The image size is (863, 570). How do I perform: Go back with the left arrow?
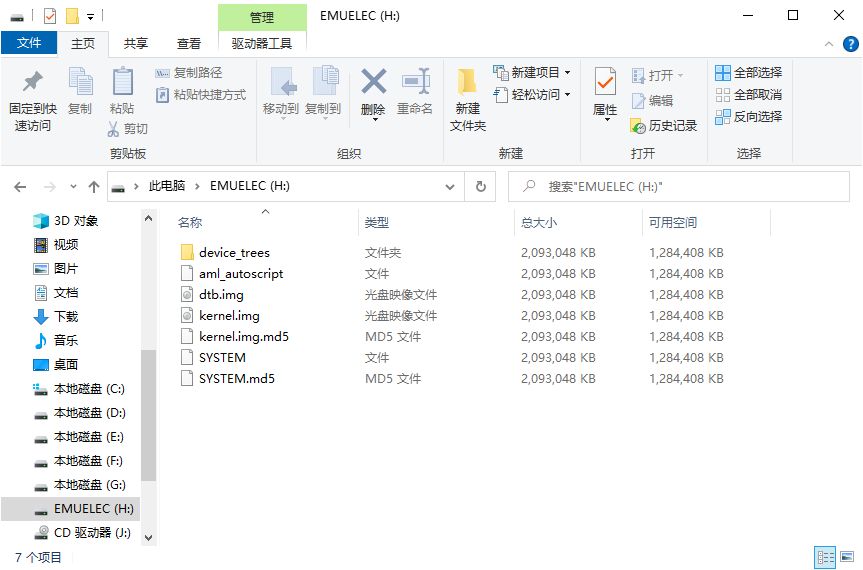tap(20, 187)
